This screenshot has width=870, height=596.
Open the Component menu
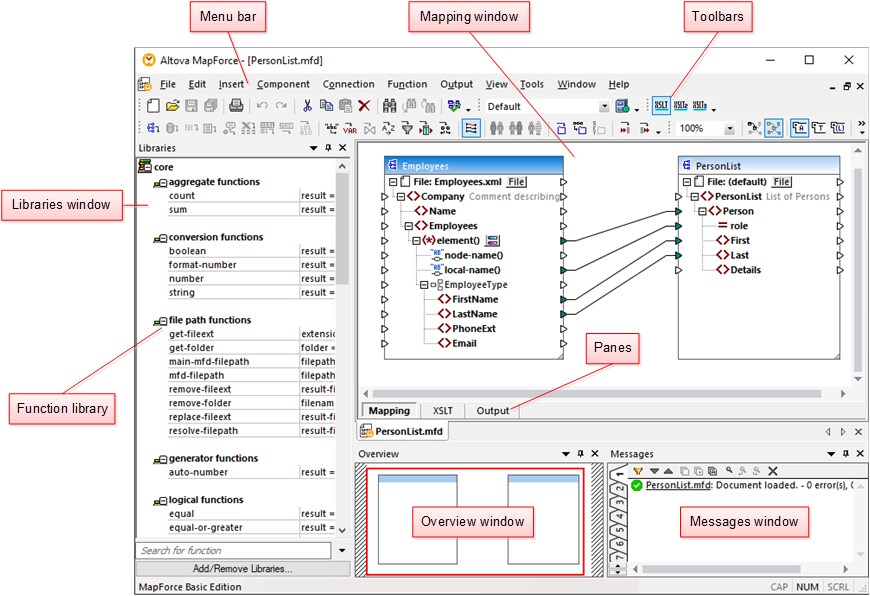point(283,84)
